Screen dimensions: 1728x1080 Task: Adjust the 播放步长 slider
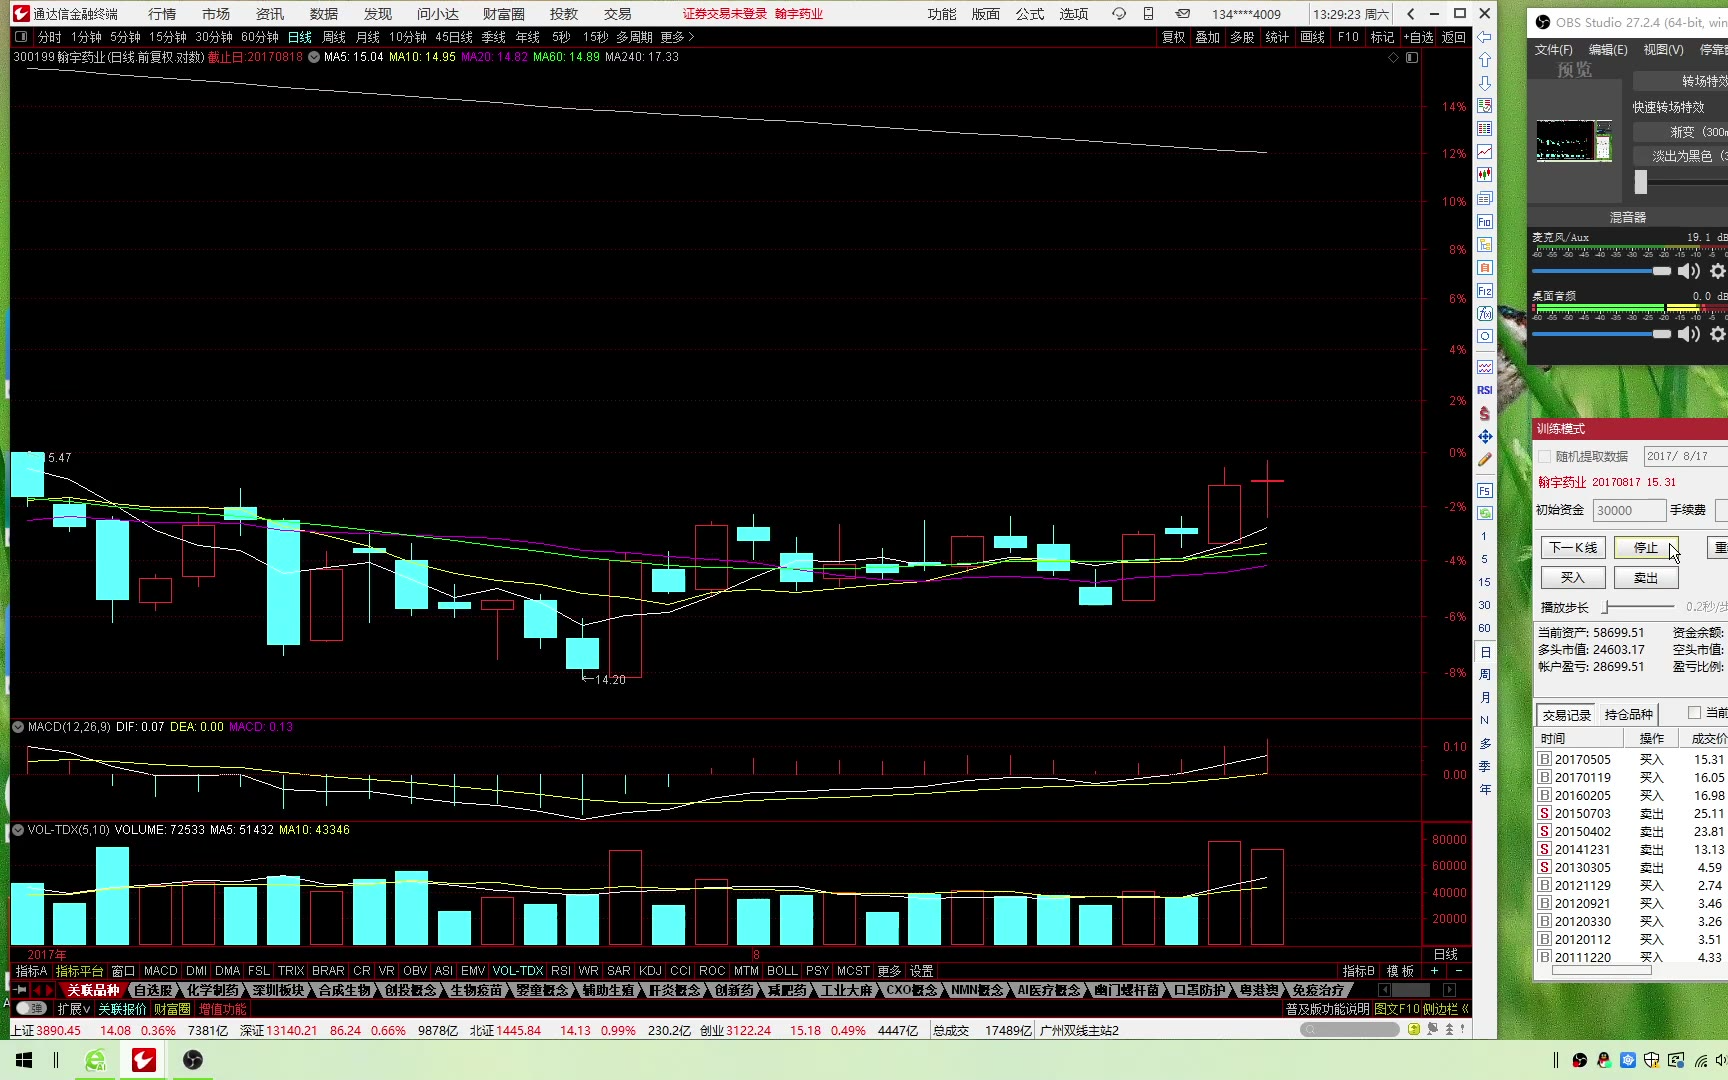1639,607
